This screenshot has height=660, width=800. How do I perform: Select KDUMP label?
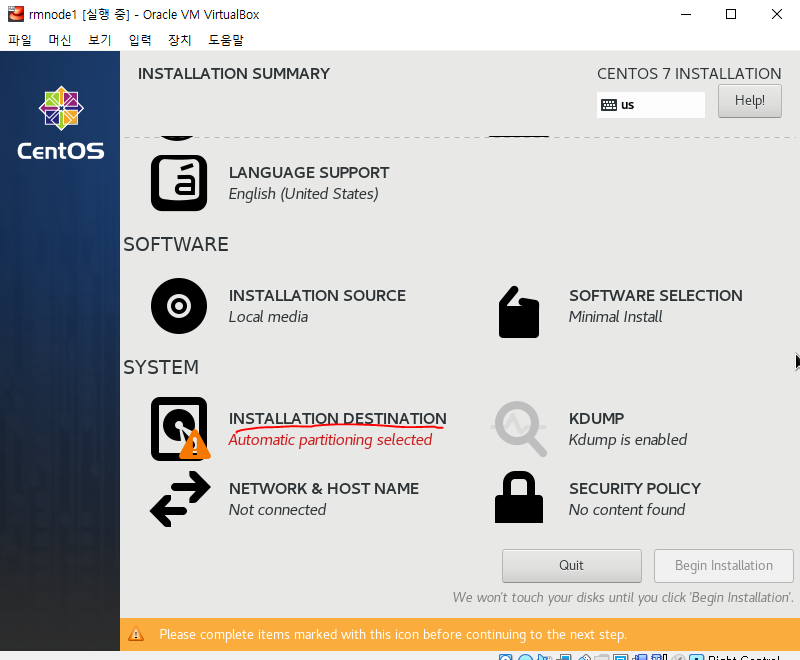tap(596, 418)
